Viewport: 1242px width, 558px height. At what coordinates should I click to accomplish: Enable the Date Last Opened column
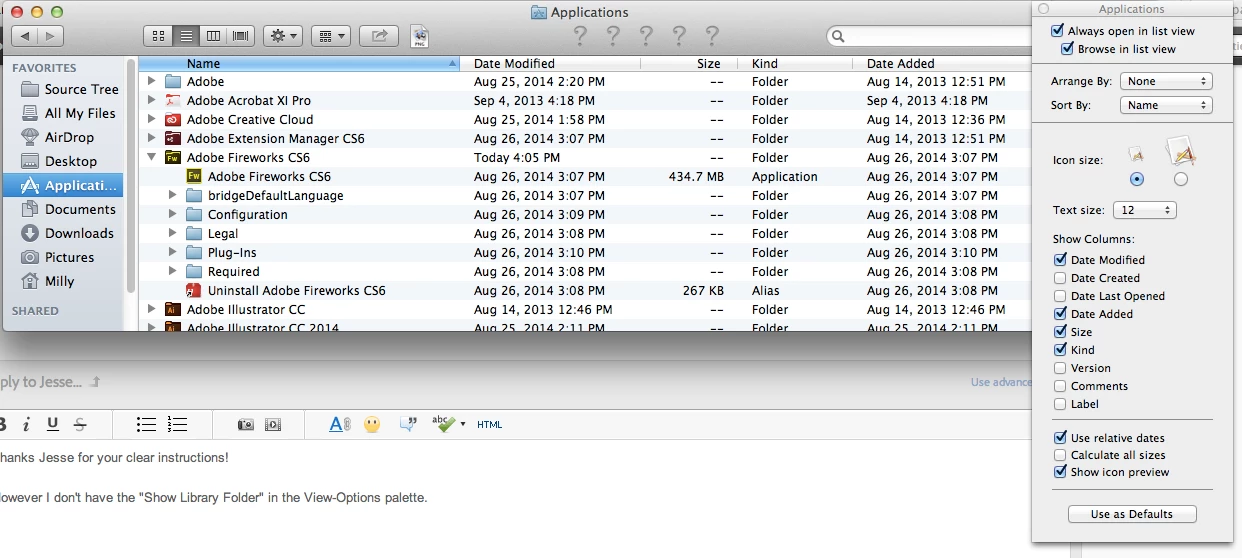point(1060,296)
